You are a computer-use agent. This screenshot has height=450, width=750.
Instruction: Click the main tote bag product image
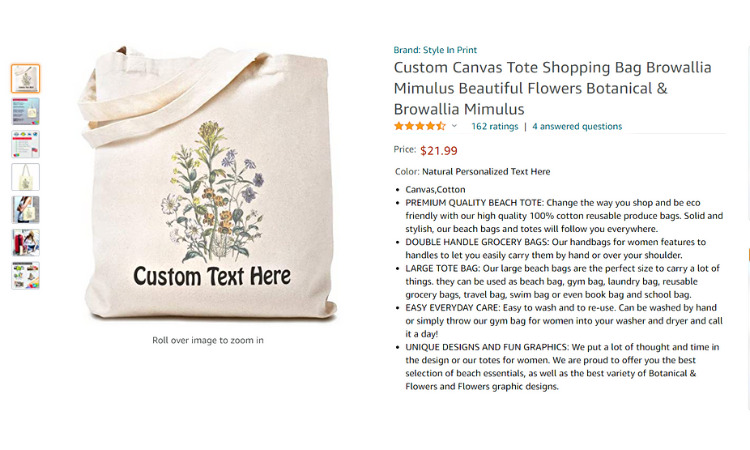click(x=208, y=183)
